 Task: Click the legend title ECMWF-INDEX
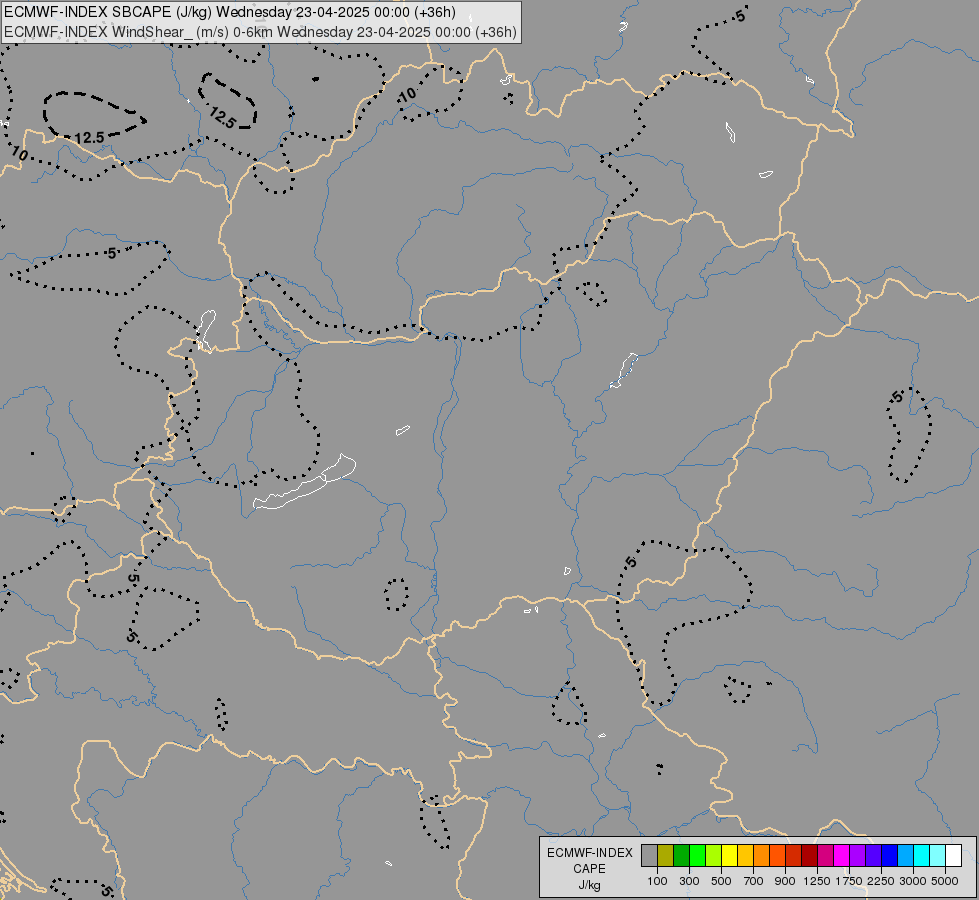pos(589,853)
